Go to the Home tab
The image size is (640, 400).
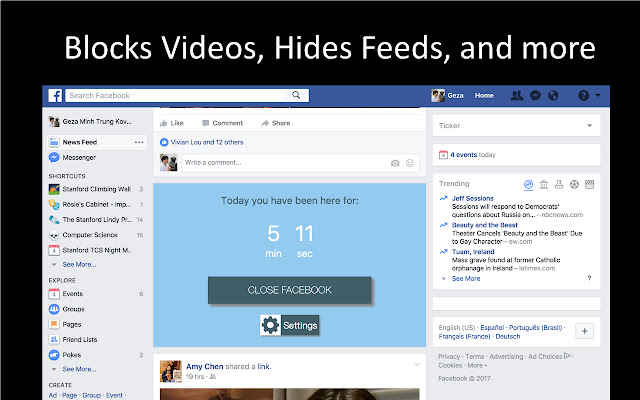tap(484, 96)
